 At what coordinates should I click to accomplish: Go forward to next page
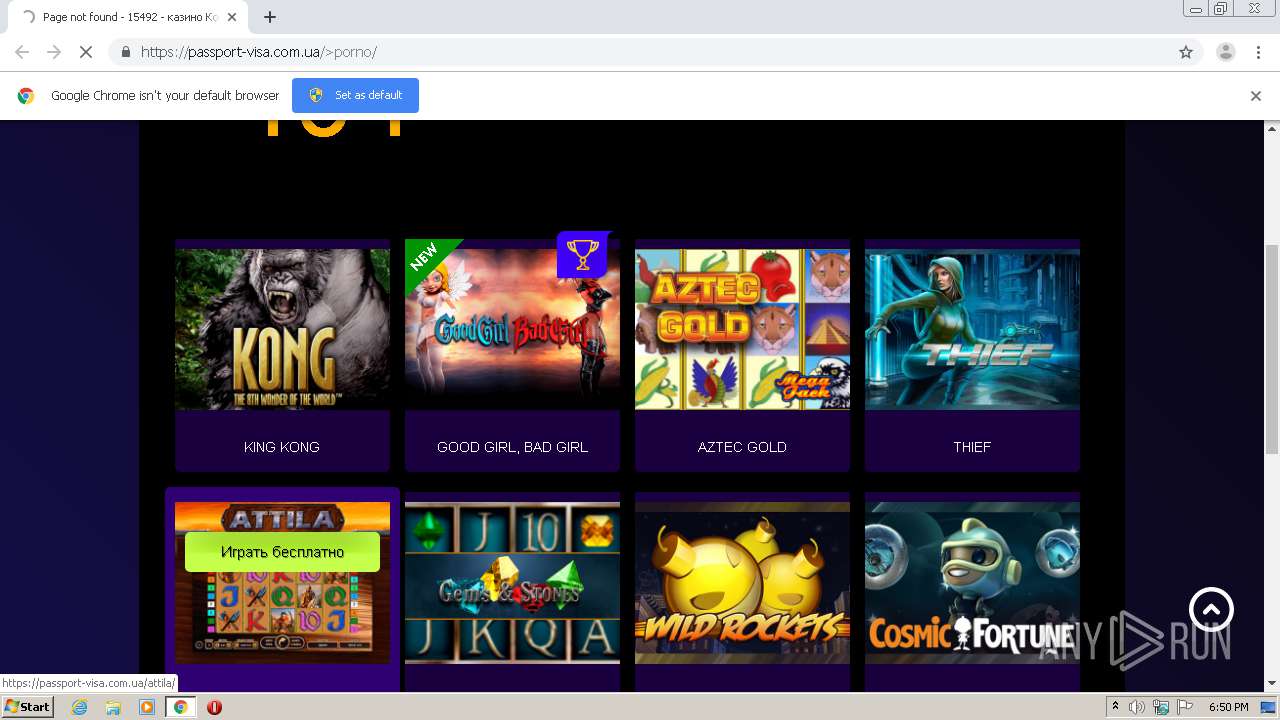point(54,52)
